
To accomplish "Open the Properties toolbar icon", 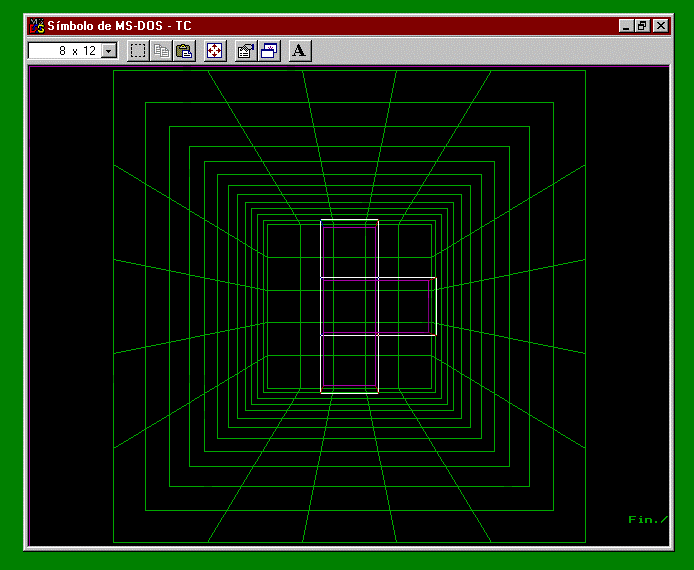I will [246, 50].
